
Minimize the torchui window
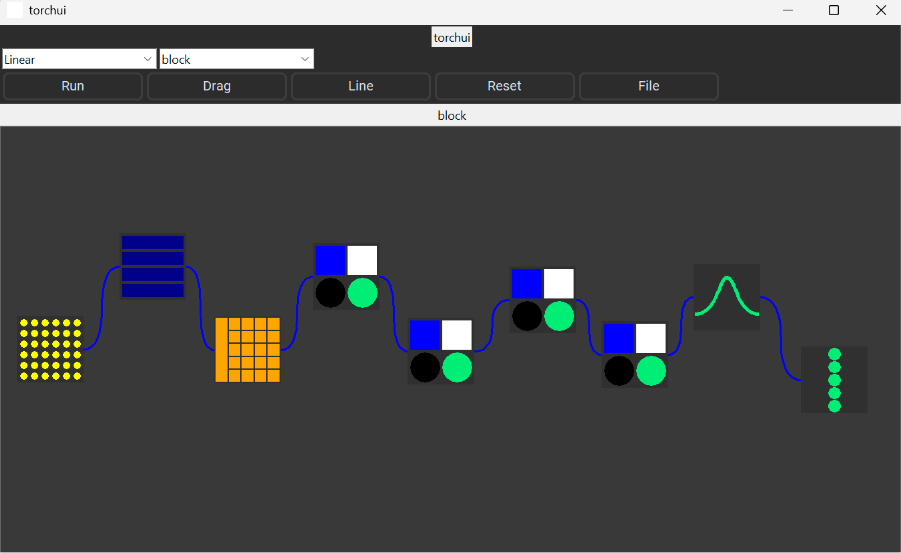tap(788, 10)
